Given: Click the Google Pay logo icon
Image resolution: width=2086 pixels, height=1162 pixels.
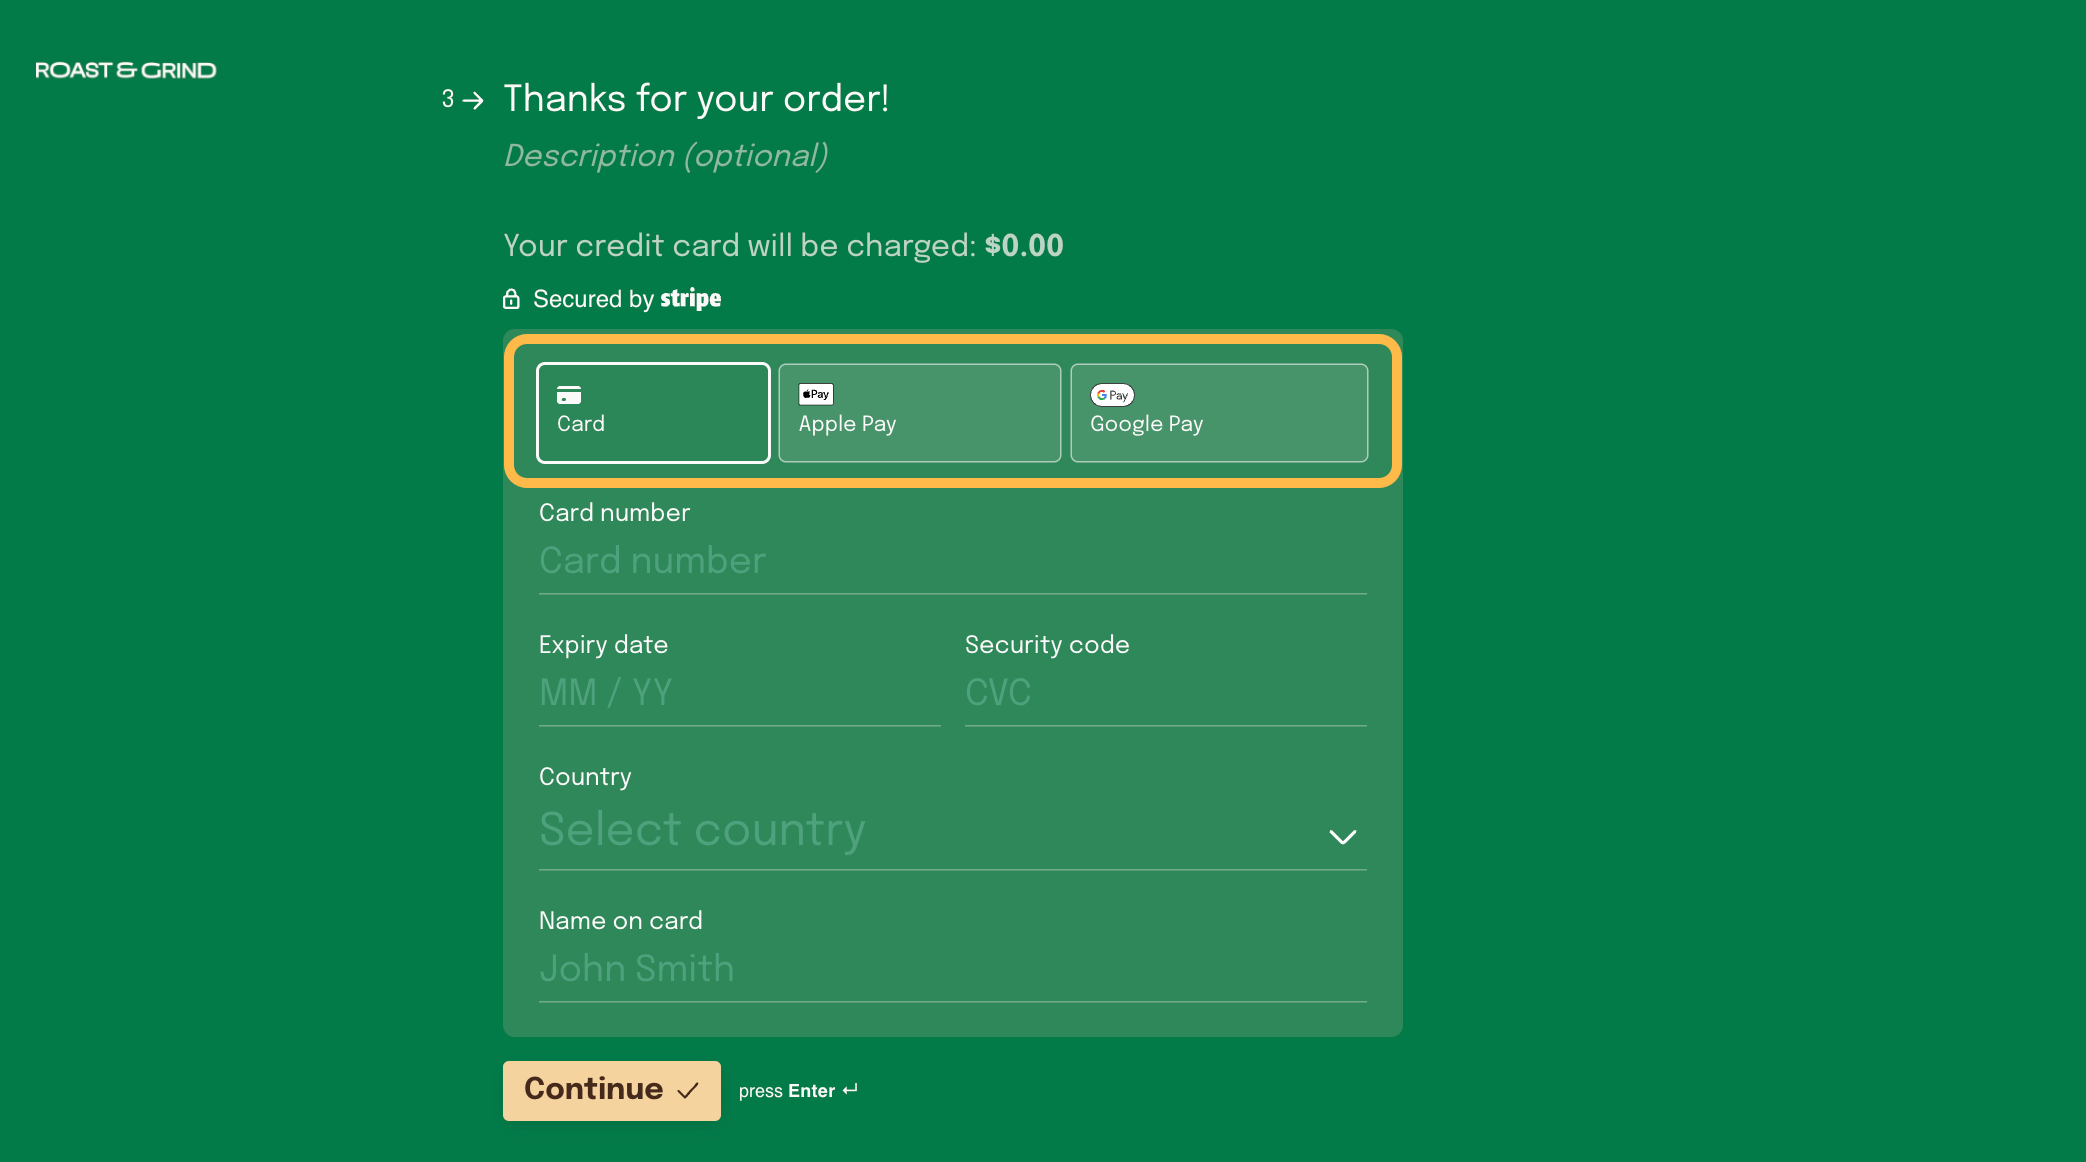Looking at the screenshot, I should (x=1112, y=395).
